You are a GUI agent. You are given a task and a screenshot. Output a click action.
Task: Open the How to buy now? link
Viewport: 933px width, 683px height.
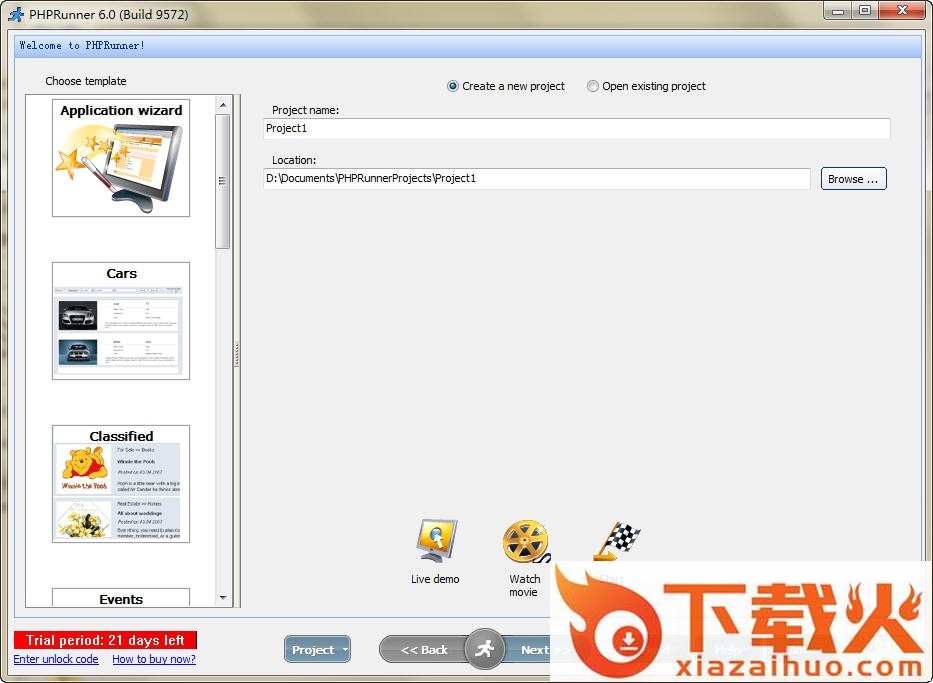pos(154,659)
